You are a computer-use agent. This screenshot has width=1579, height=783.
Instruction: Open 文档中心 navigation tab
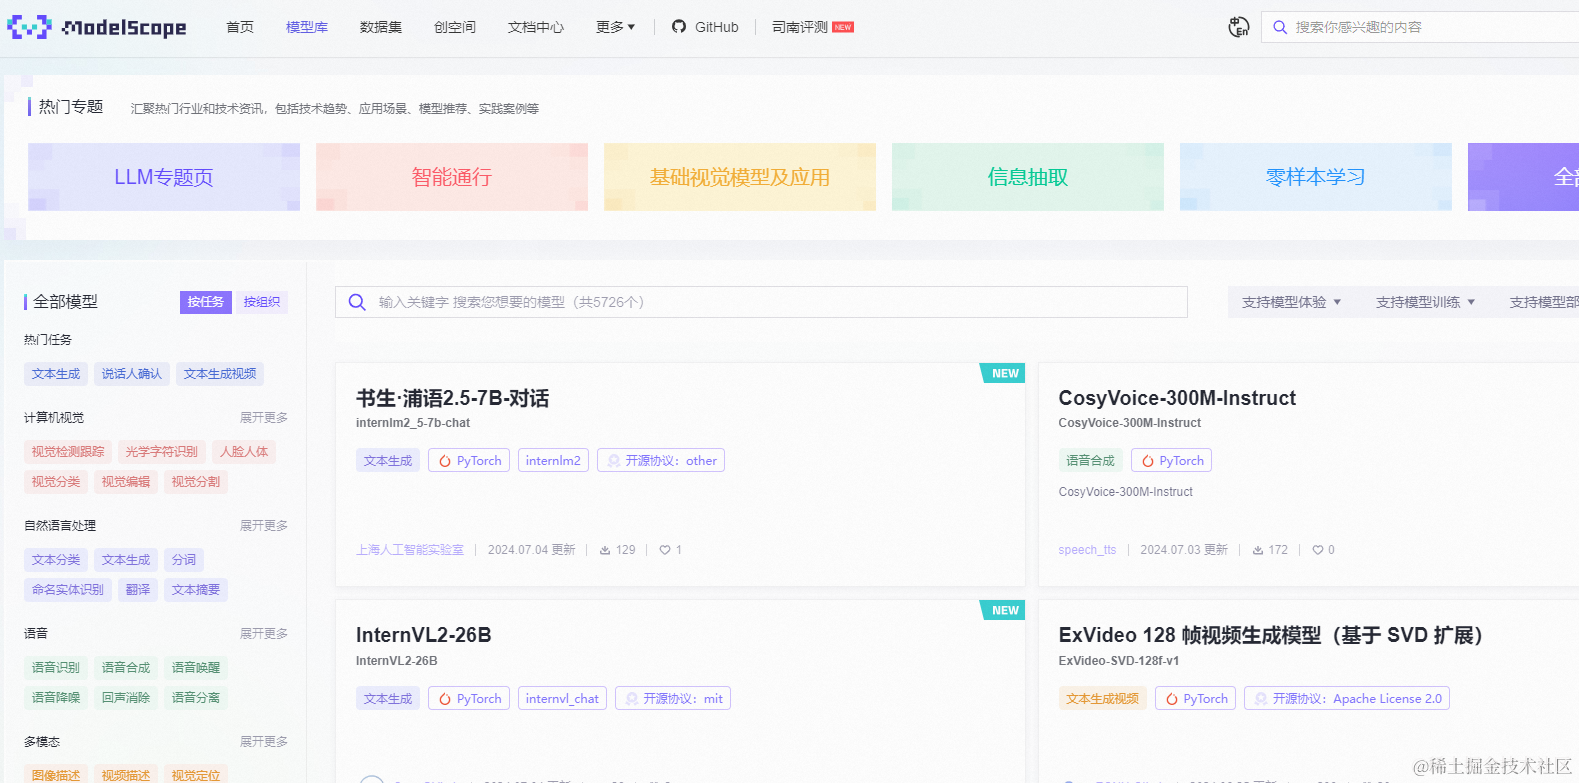coord(536,27)
